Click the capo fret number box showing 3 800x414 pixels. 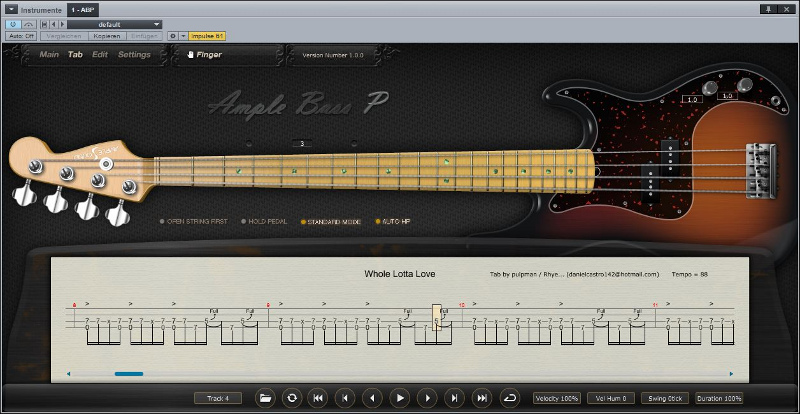pos(302,143)
